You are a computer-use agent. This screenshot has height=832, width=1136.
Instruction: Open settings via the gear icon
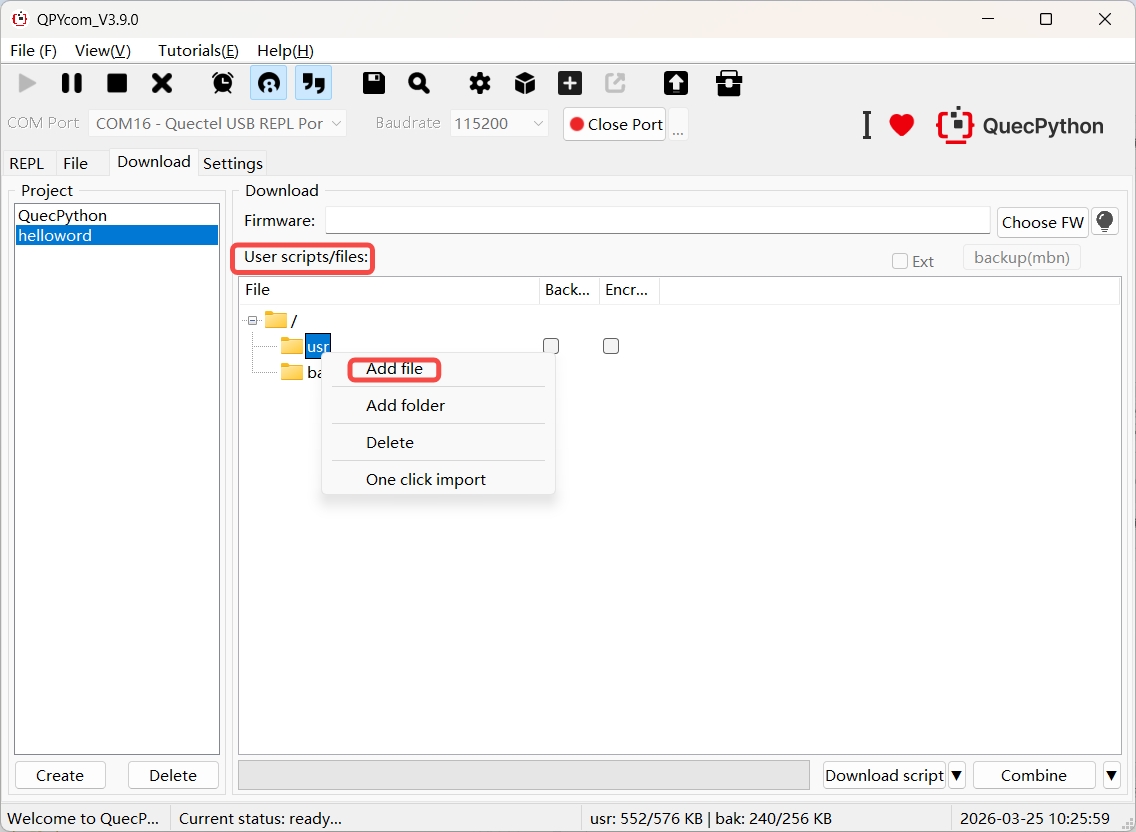pyautogui.click(x=480, y=83)
